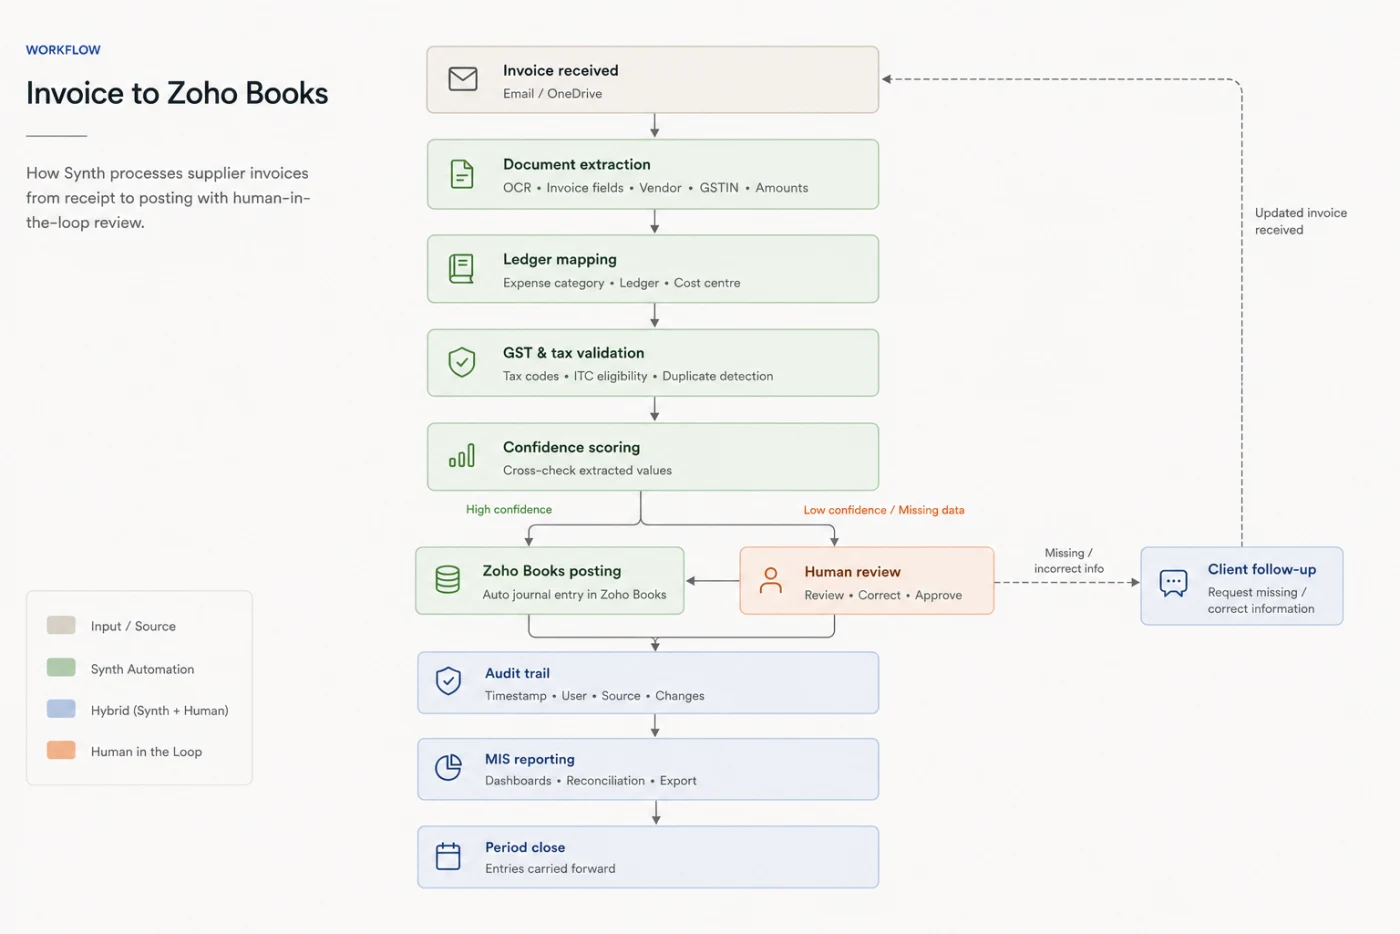Select the Confidence scoring heading
Screen dimensions: 1400x934
tap(571, 447)
